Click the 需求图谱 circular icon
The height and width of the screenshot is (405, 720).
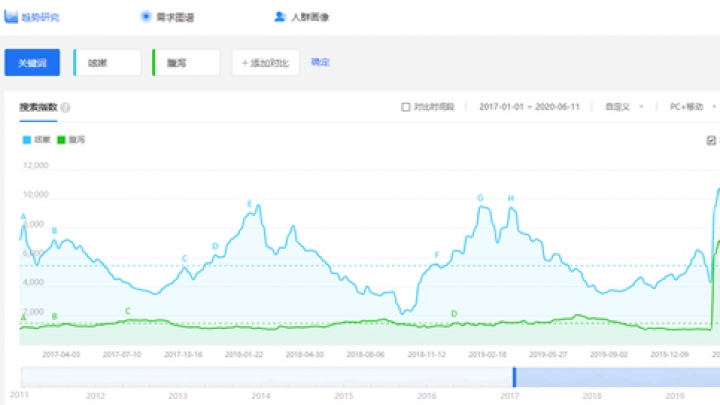coord(146,17)
